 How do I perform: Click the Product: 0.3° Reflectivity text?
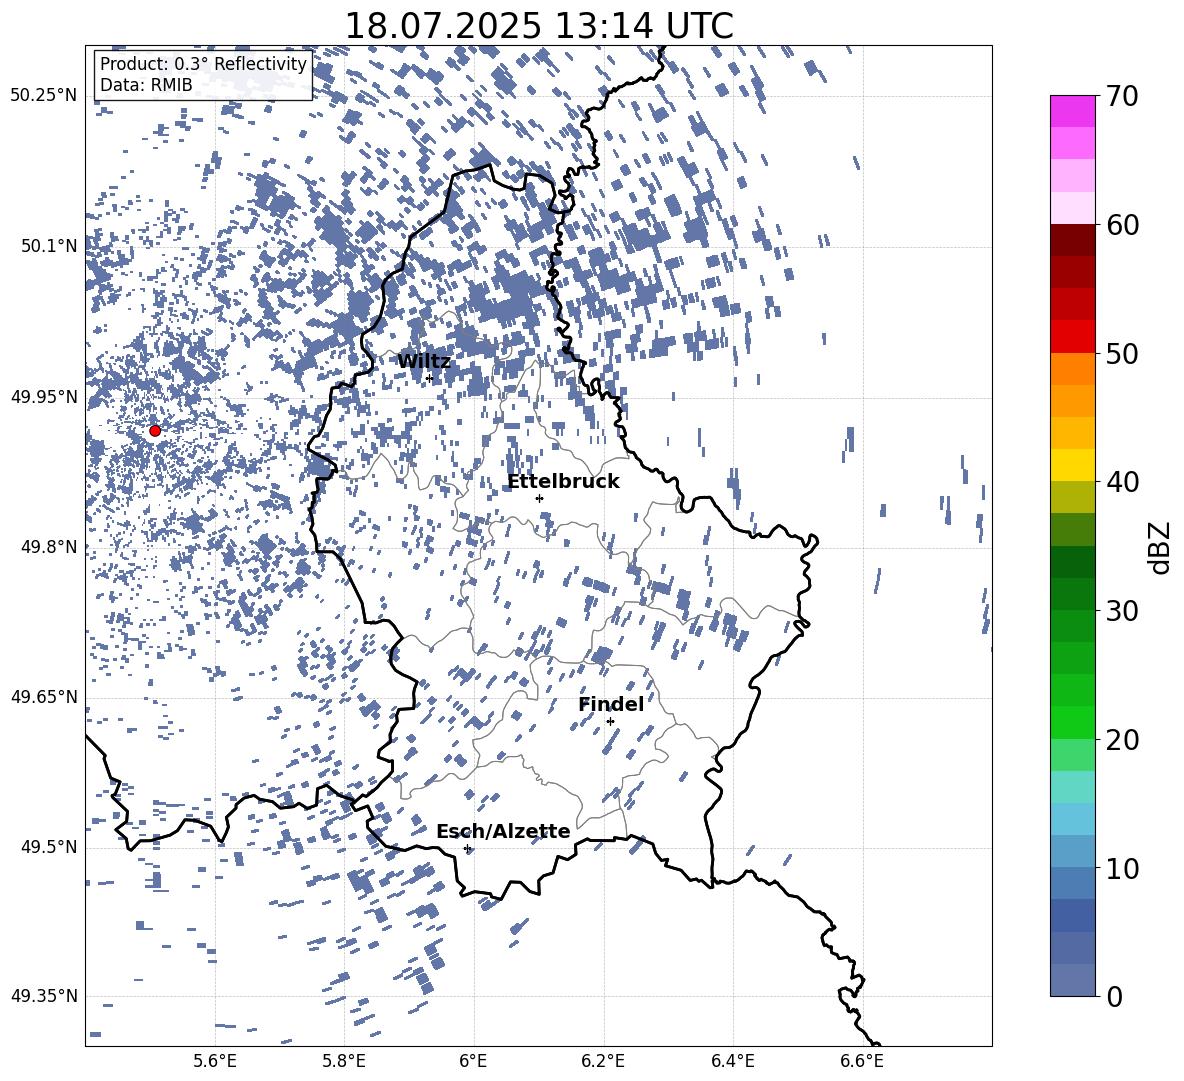pyautogui.click(x=203, y=64)
